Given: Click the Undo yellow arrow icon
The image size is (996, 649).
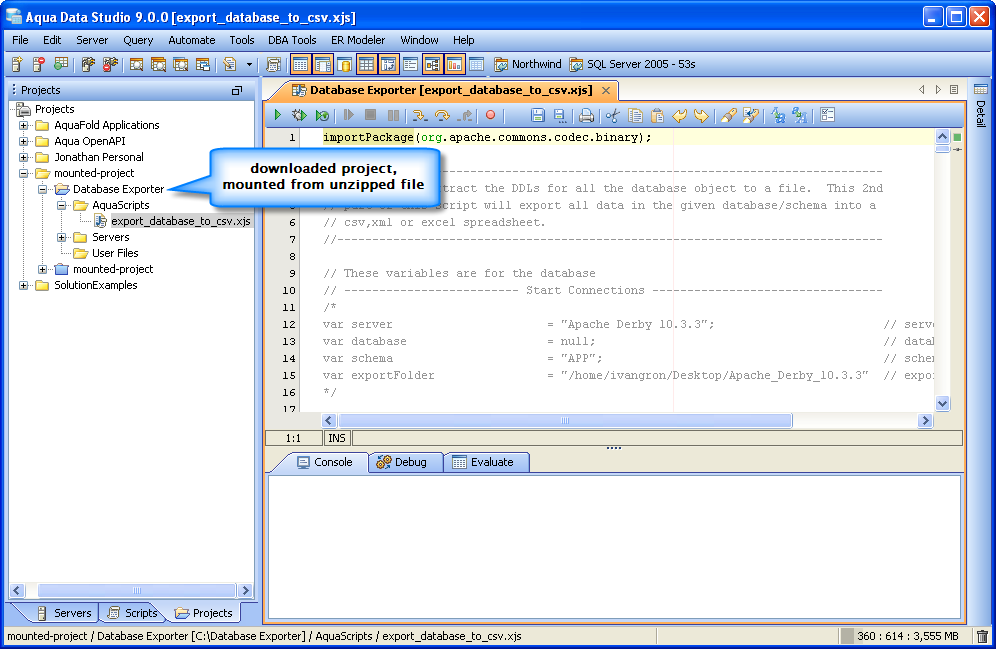Looking at the screenshot, I should tap(680, 115).
